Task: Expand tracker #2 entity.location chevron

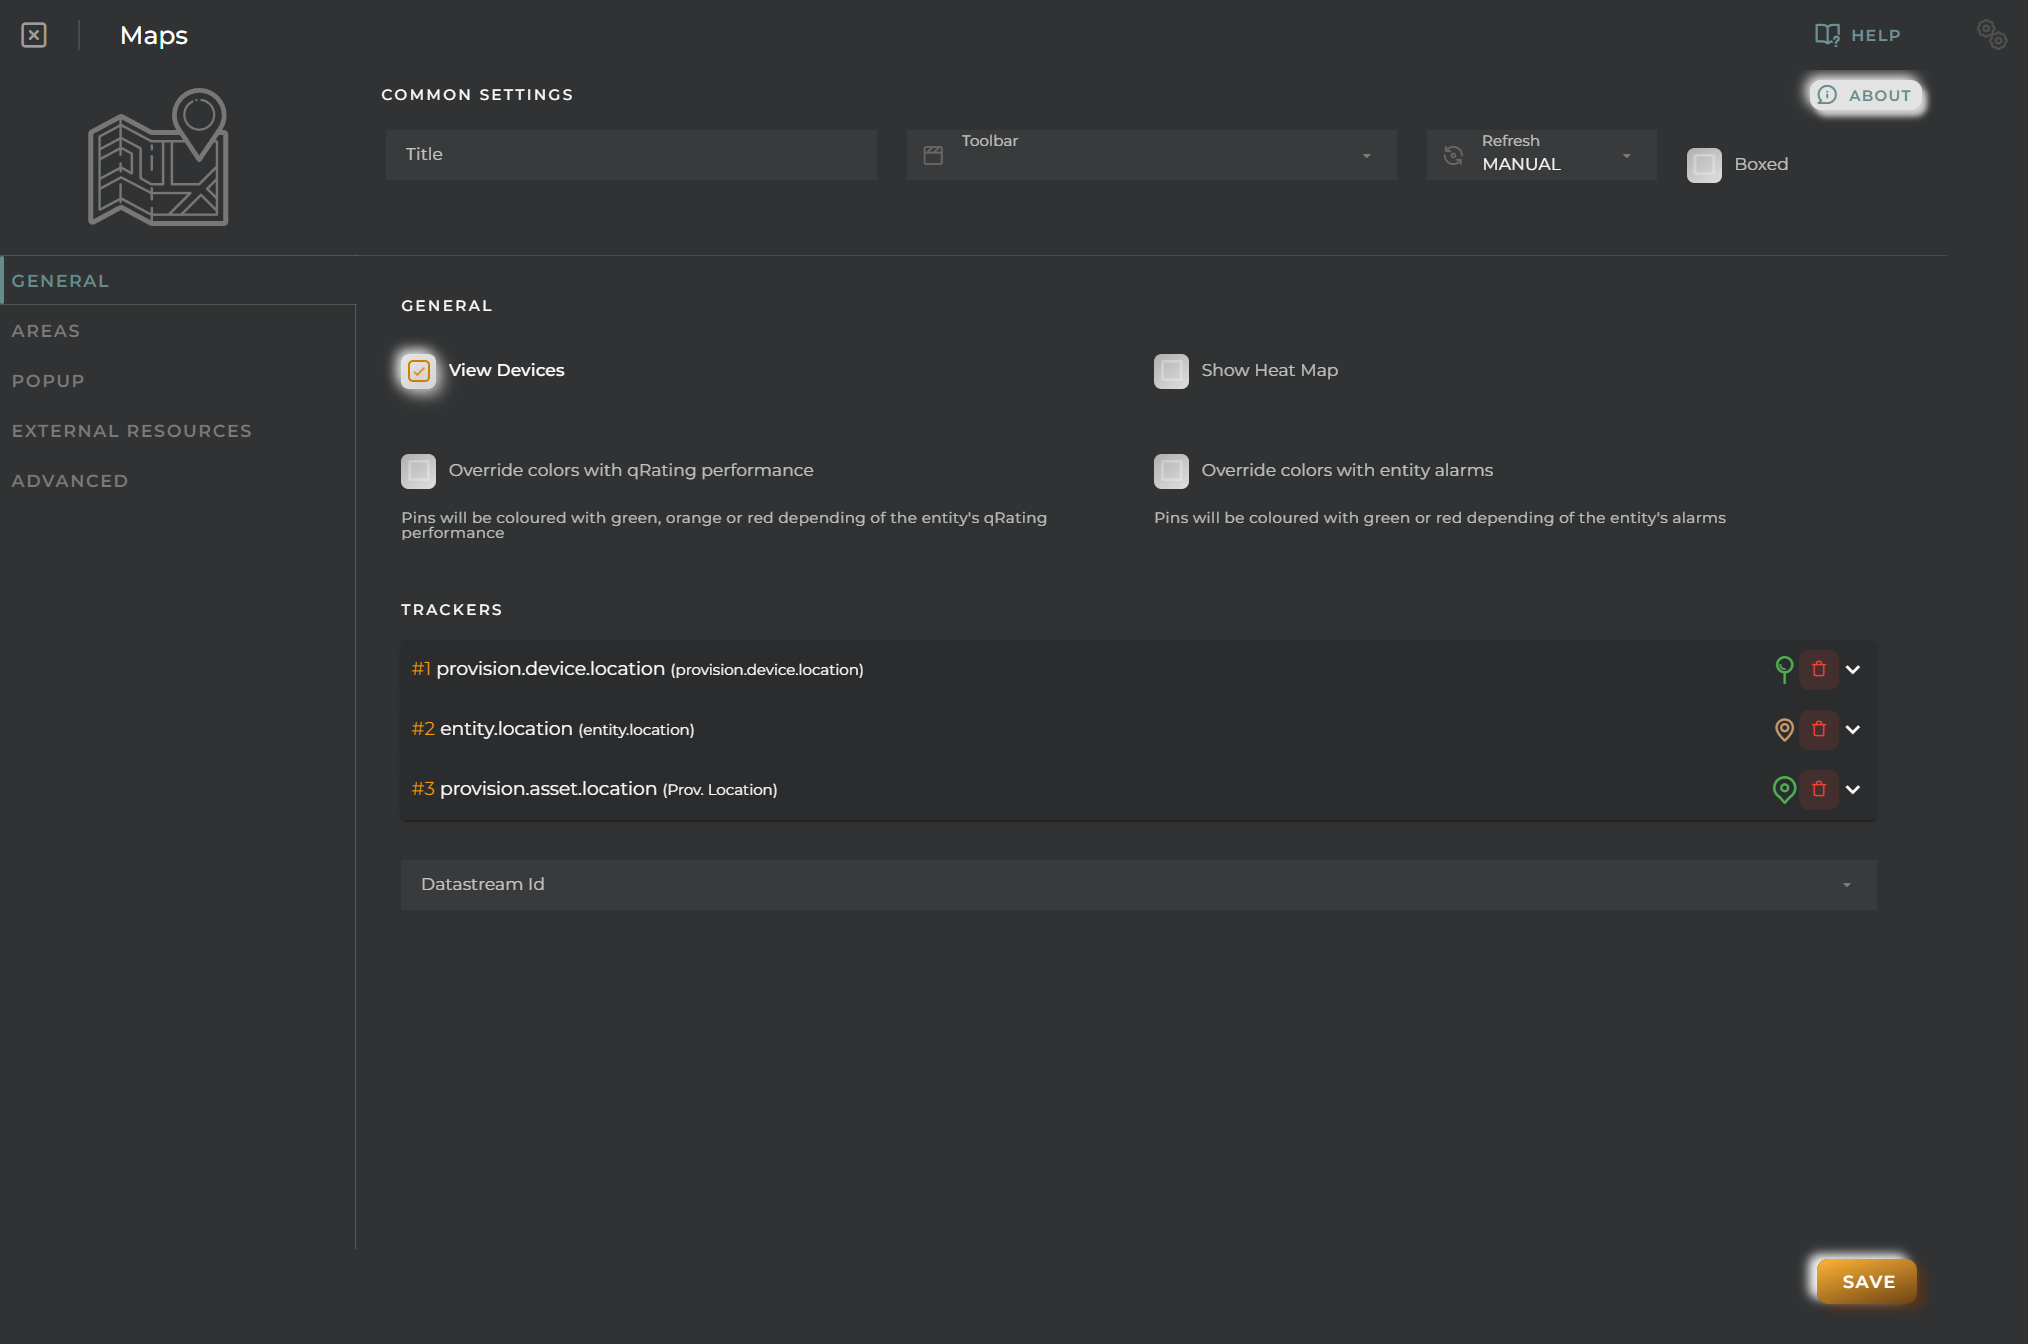Action: coord(1853,730)
